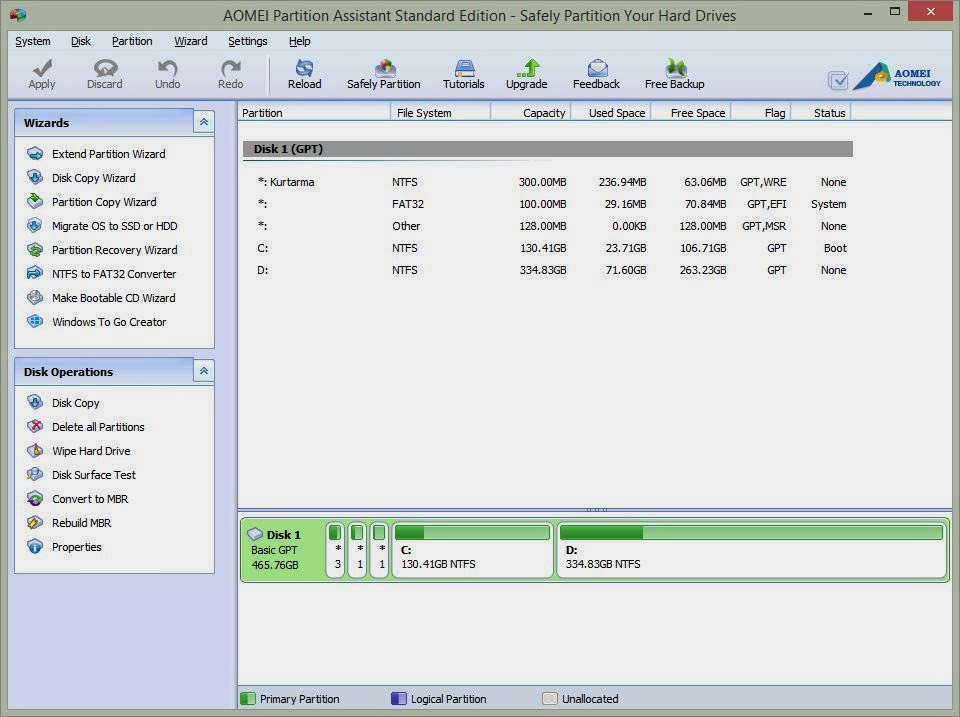Run Disk Surface Test
Viewport: 960px width, 717px height.
coord(94,475)
